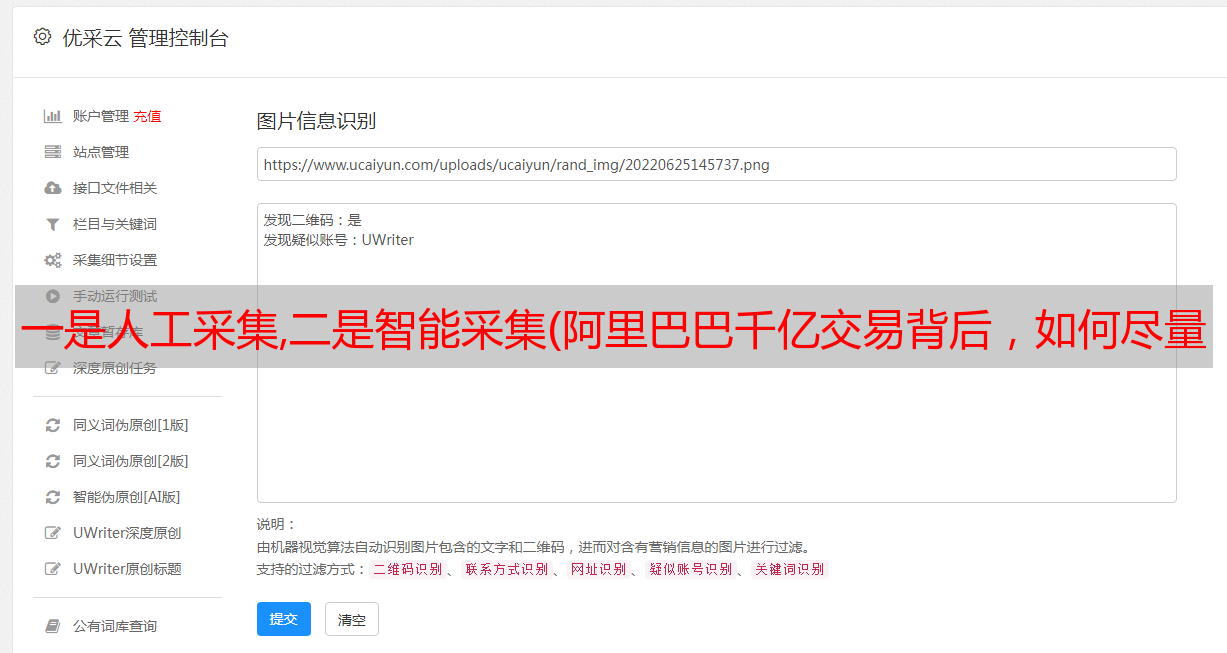Open 同义词伪原创[2版] menu item
The image size is (1227, 653).
point(131,461)
